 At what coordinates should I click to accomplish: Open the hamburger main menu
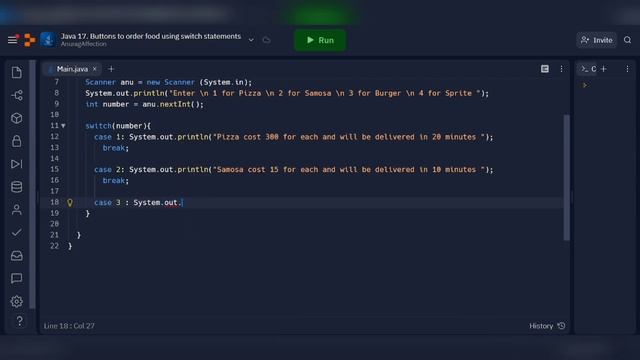(x=13, y=40)
